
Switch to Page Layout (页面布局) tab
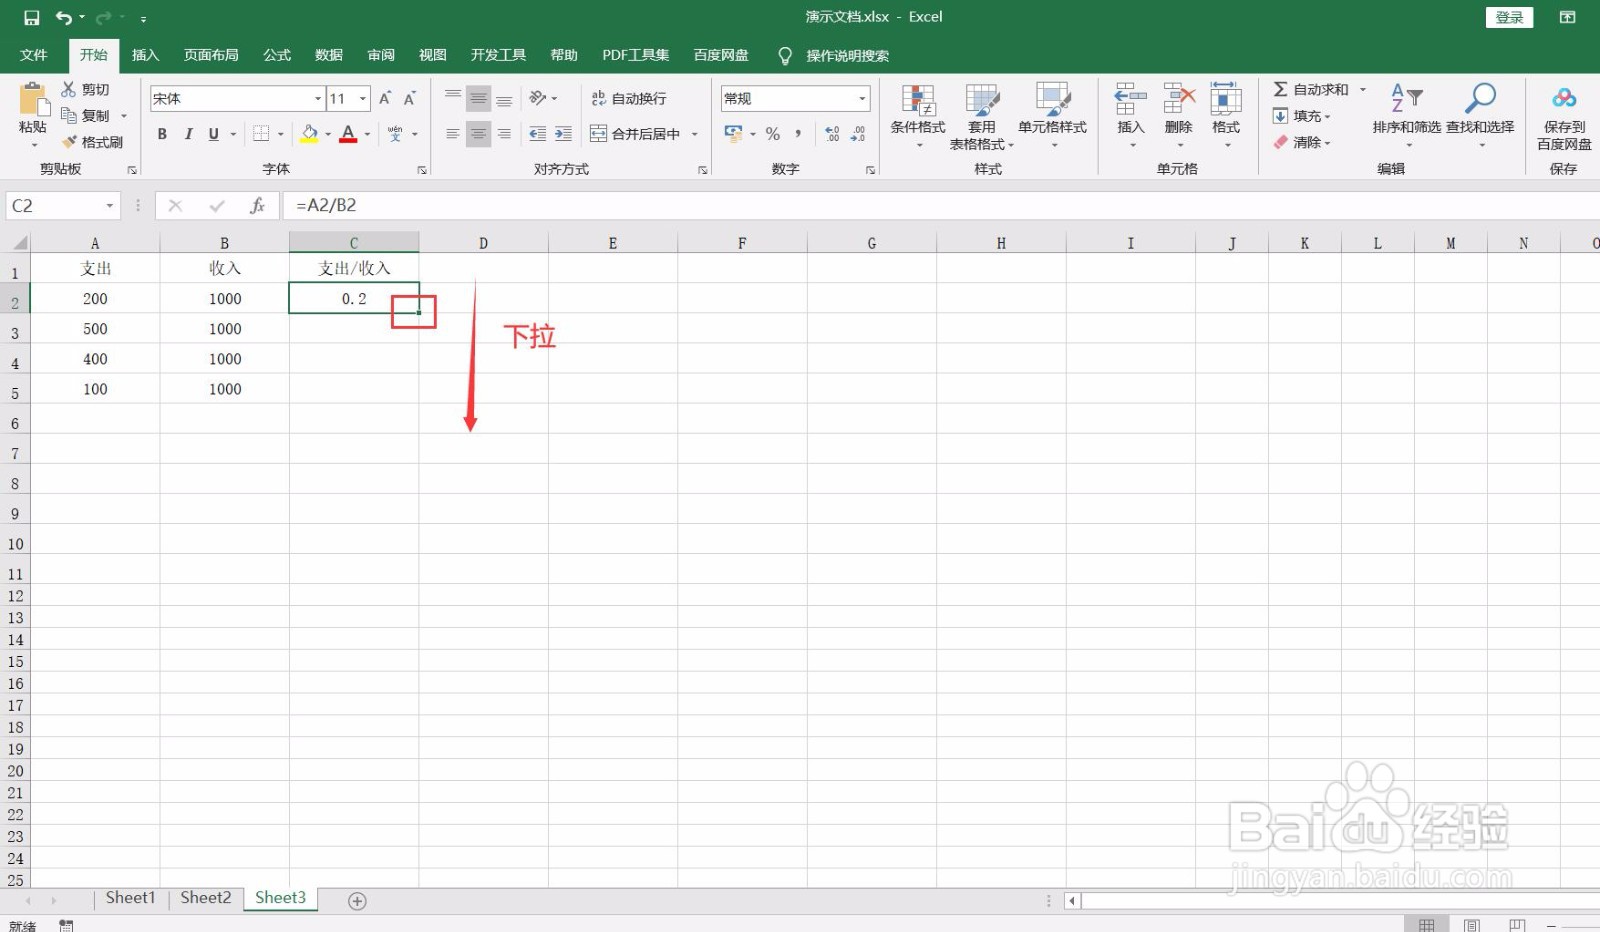[211, 55]
